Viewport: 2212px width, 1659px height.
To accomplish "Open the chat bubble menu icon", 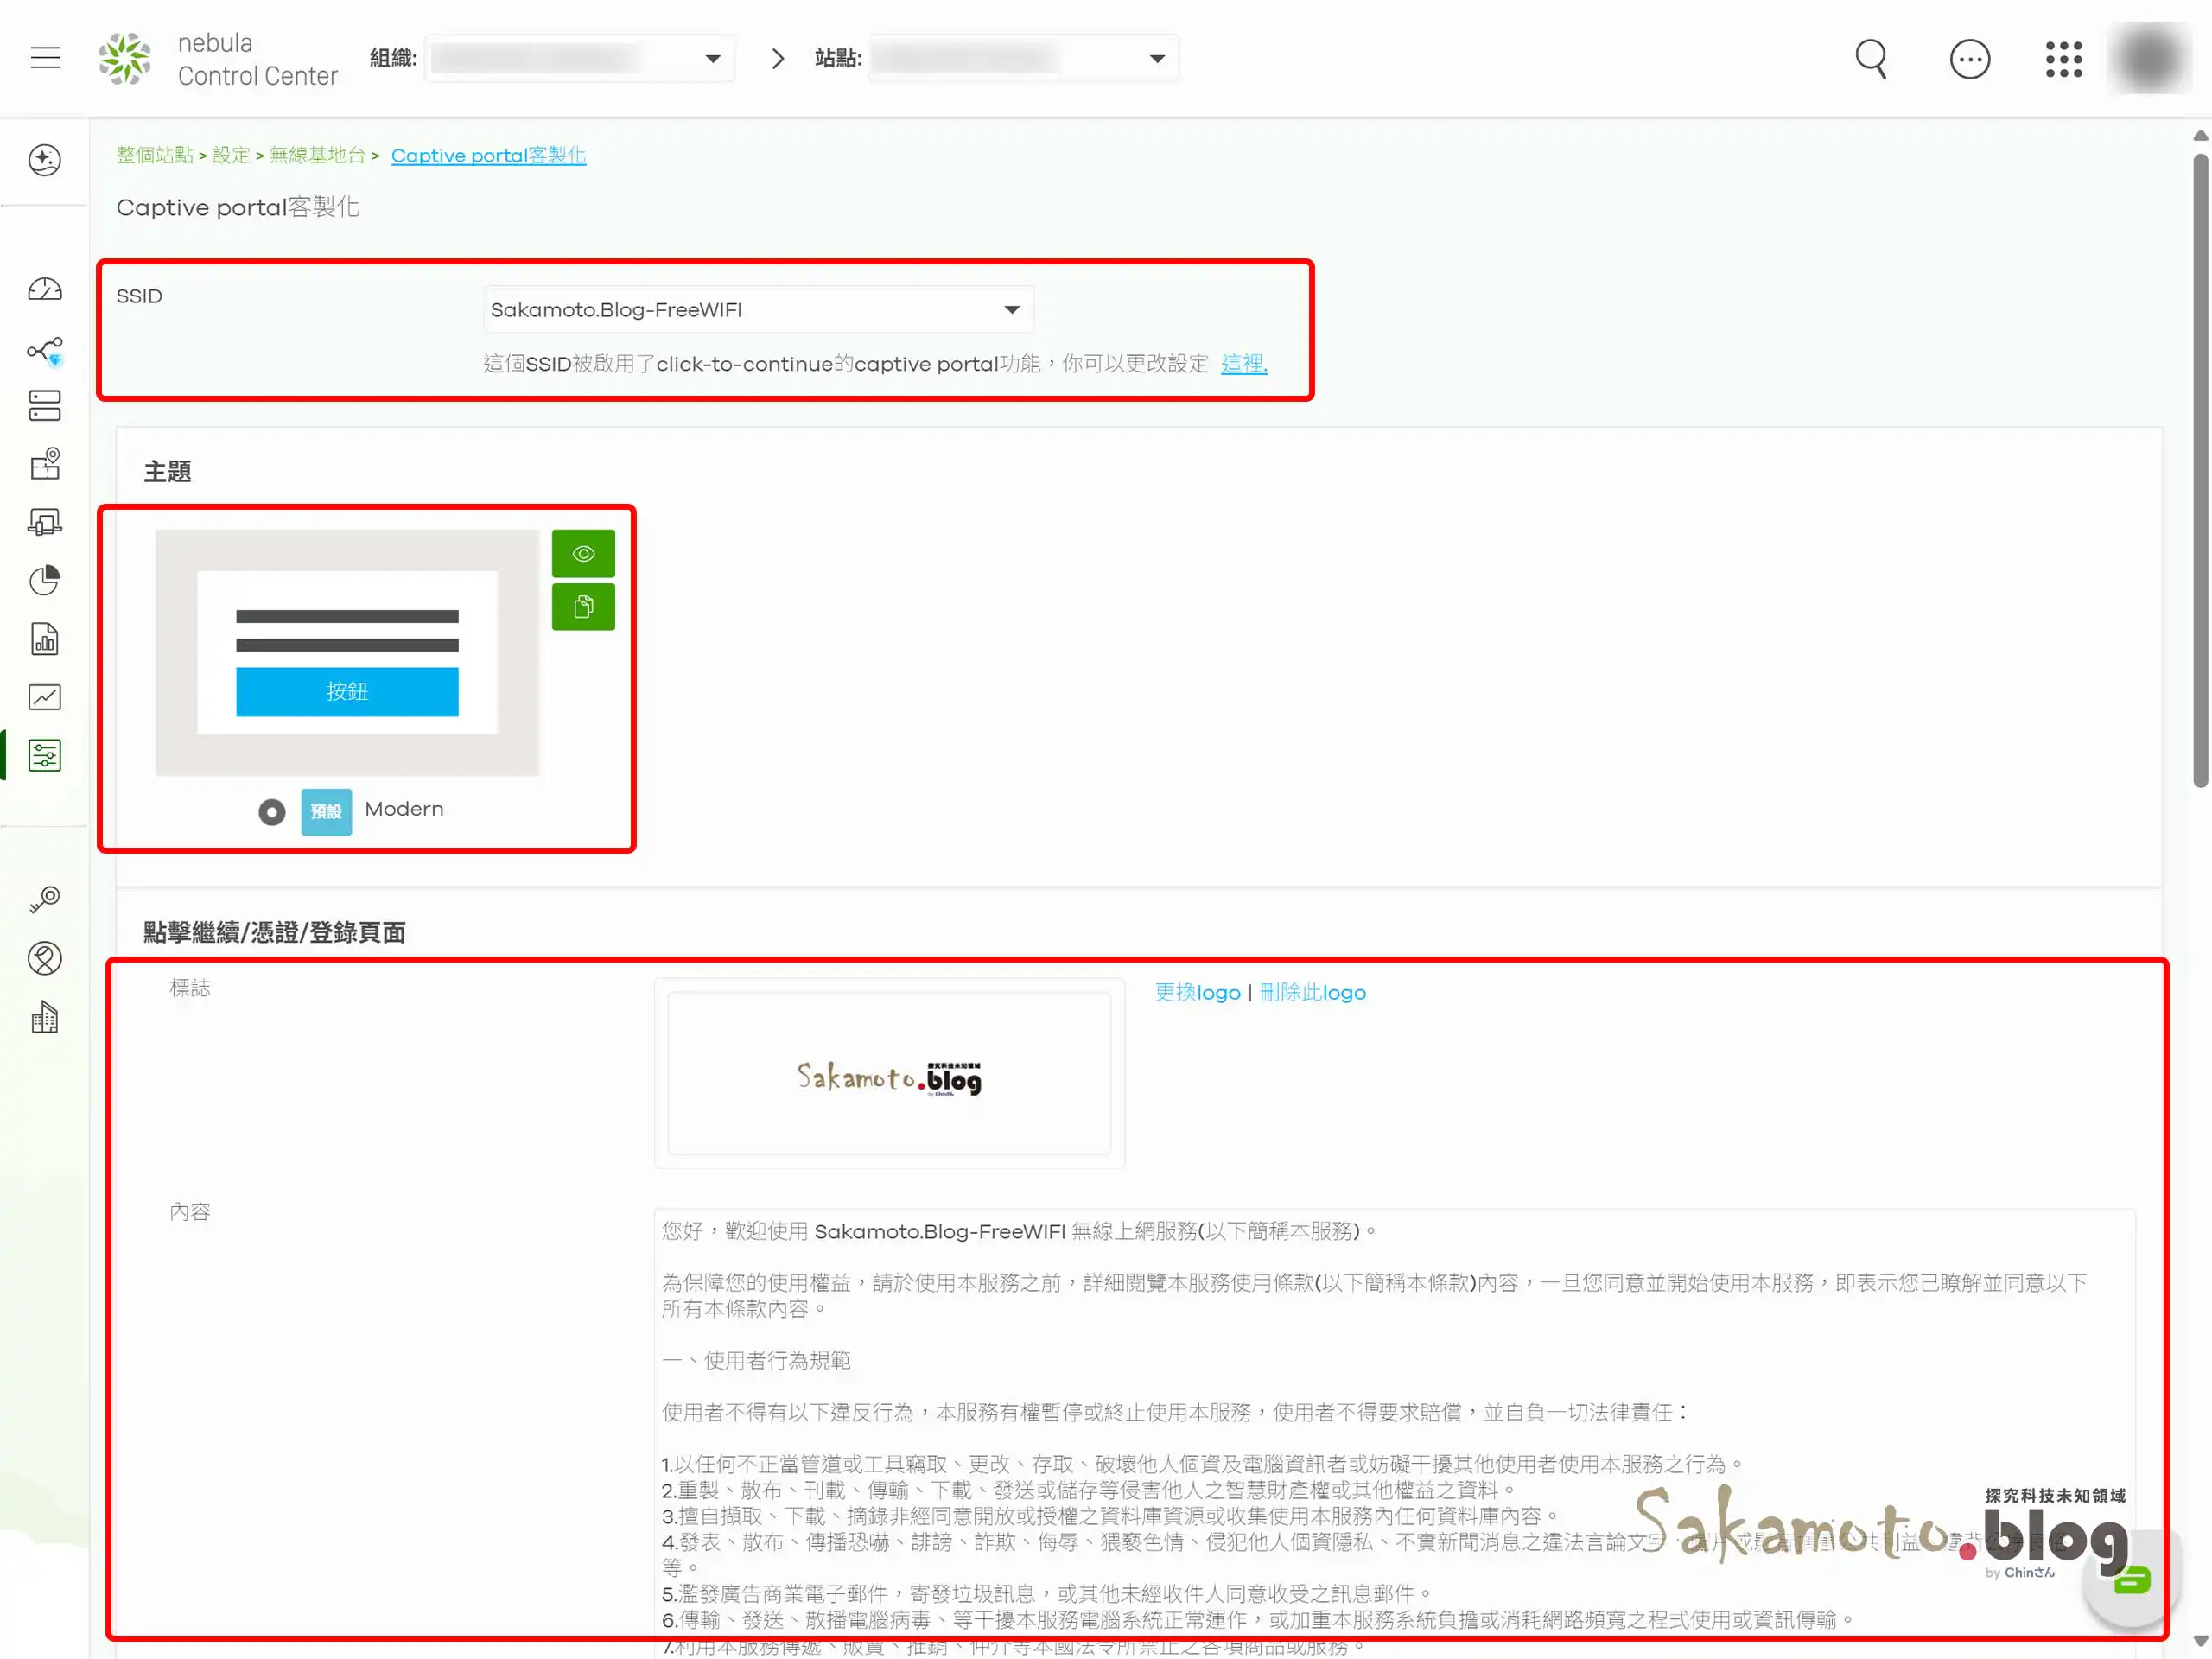I will tap(1969, 59).
